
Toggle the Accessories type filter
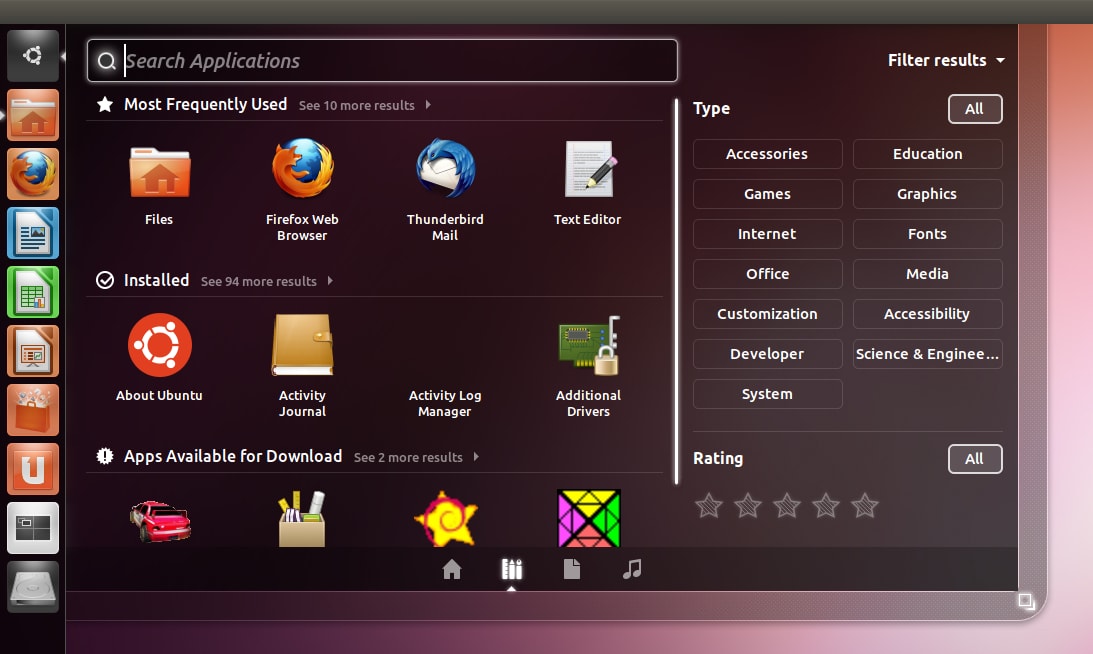[767, 154]
